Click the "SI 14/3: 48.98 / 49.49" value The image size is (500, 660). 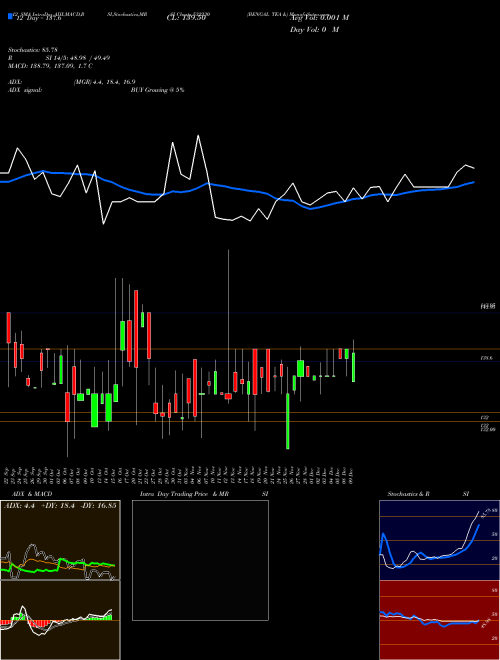pos(78,58)
